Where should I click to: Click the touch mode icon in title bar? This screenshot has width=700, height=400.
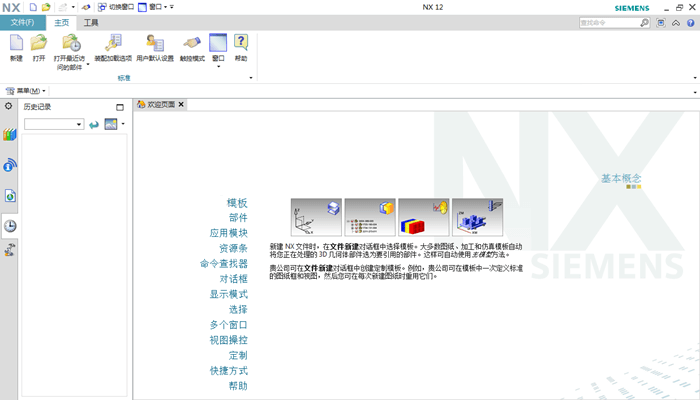point(86,7)
